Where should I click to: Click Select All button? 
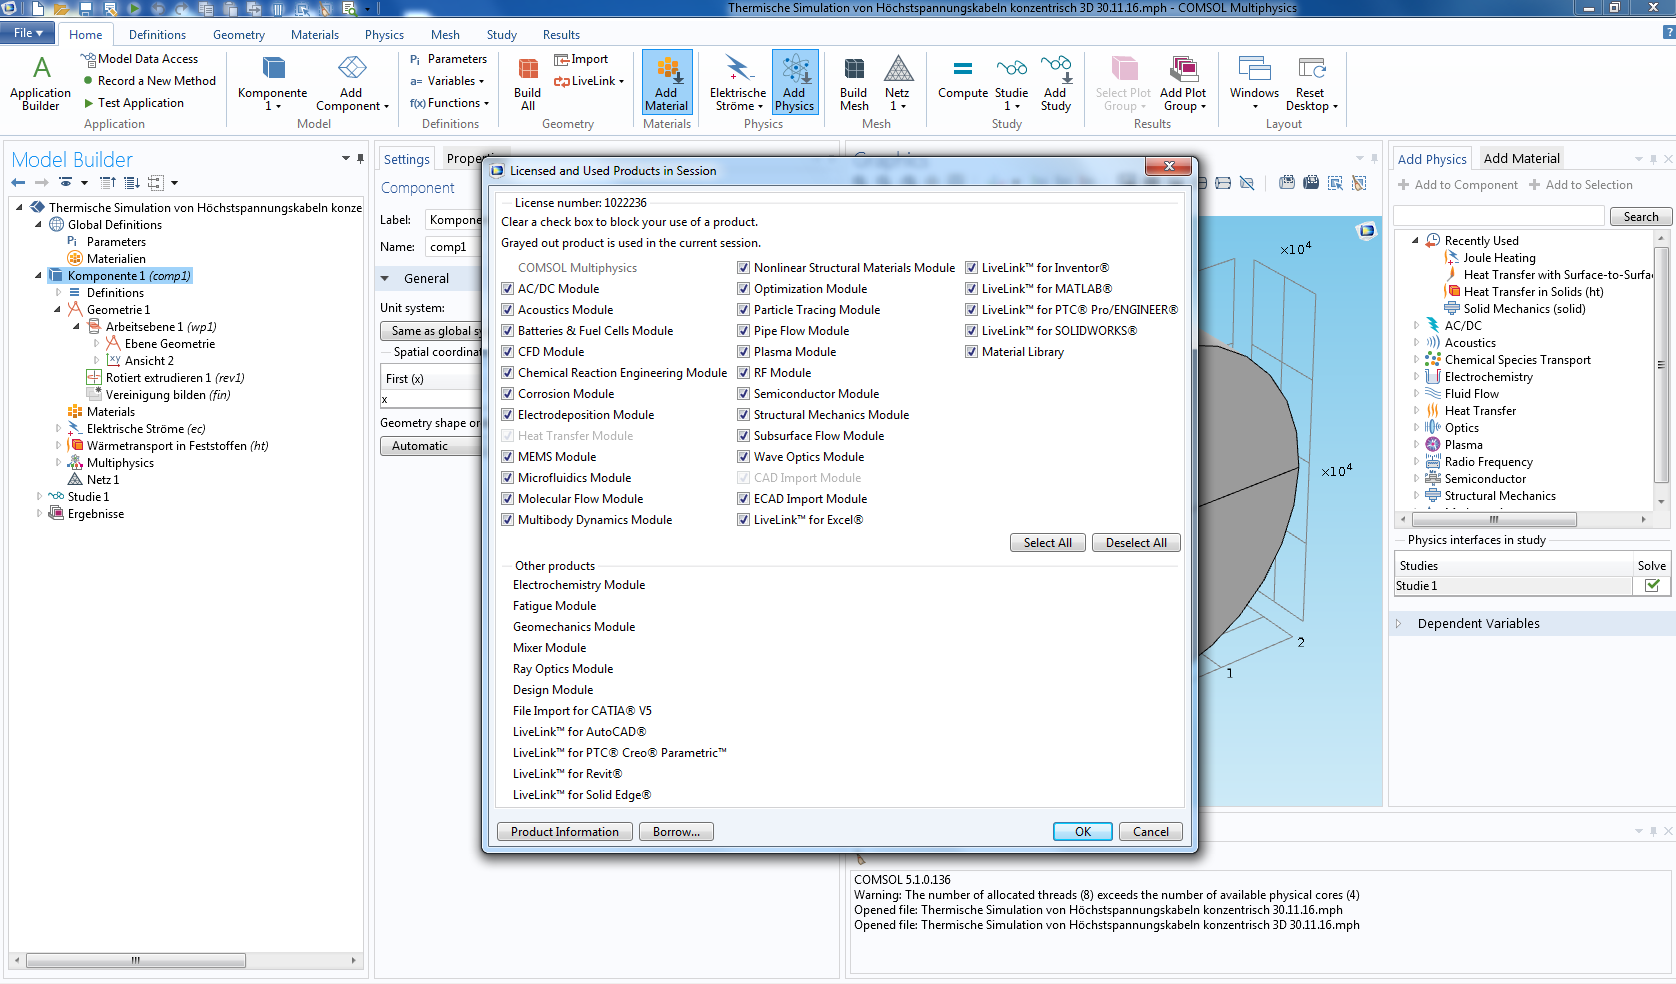click(x=1047, y=543)
